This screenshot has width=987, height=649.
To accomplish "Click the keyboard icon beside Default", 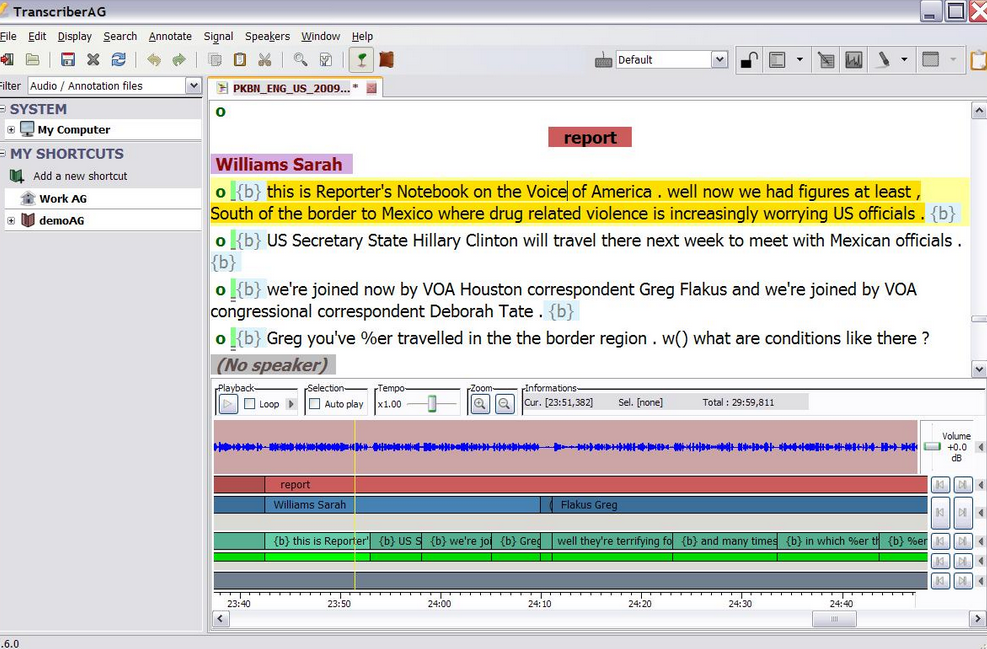I will click(x=604, y=60).
